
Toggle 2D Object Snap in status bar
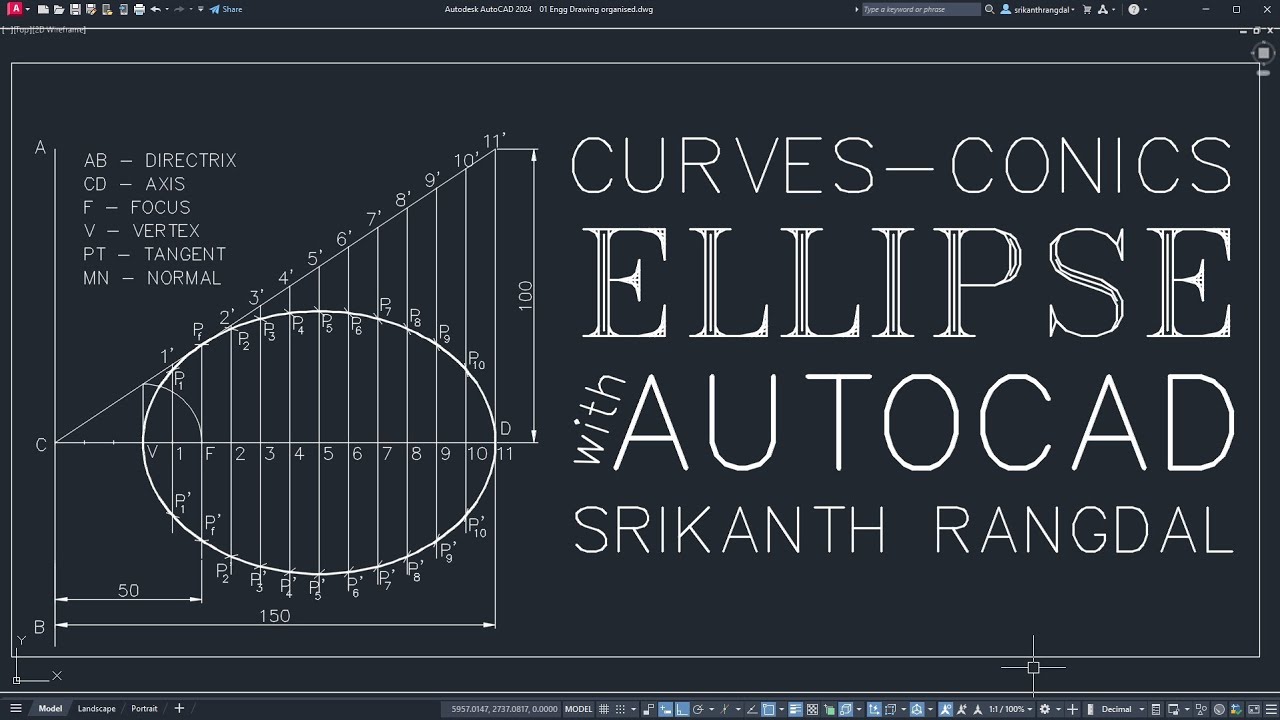768,709
